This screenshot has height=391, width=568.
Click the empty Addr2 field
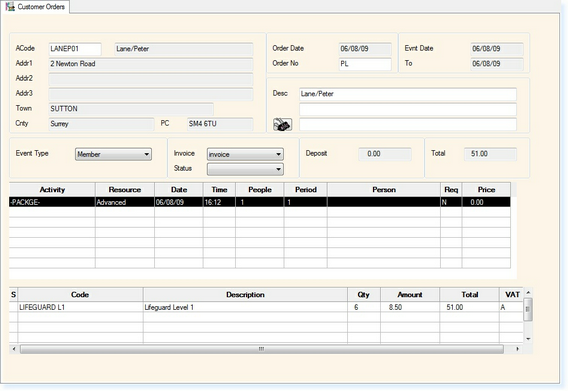pyautogui.click(x=151, y=79)
